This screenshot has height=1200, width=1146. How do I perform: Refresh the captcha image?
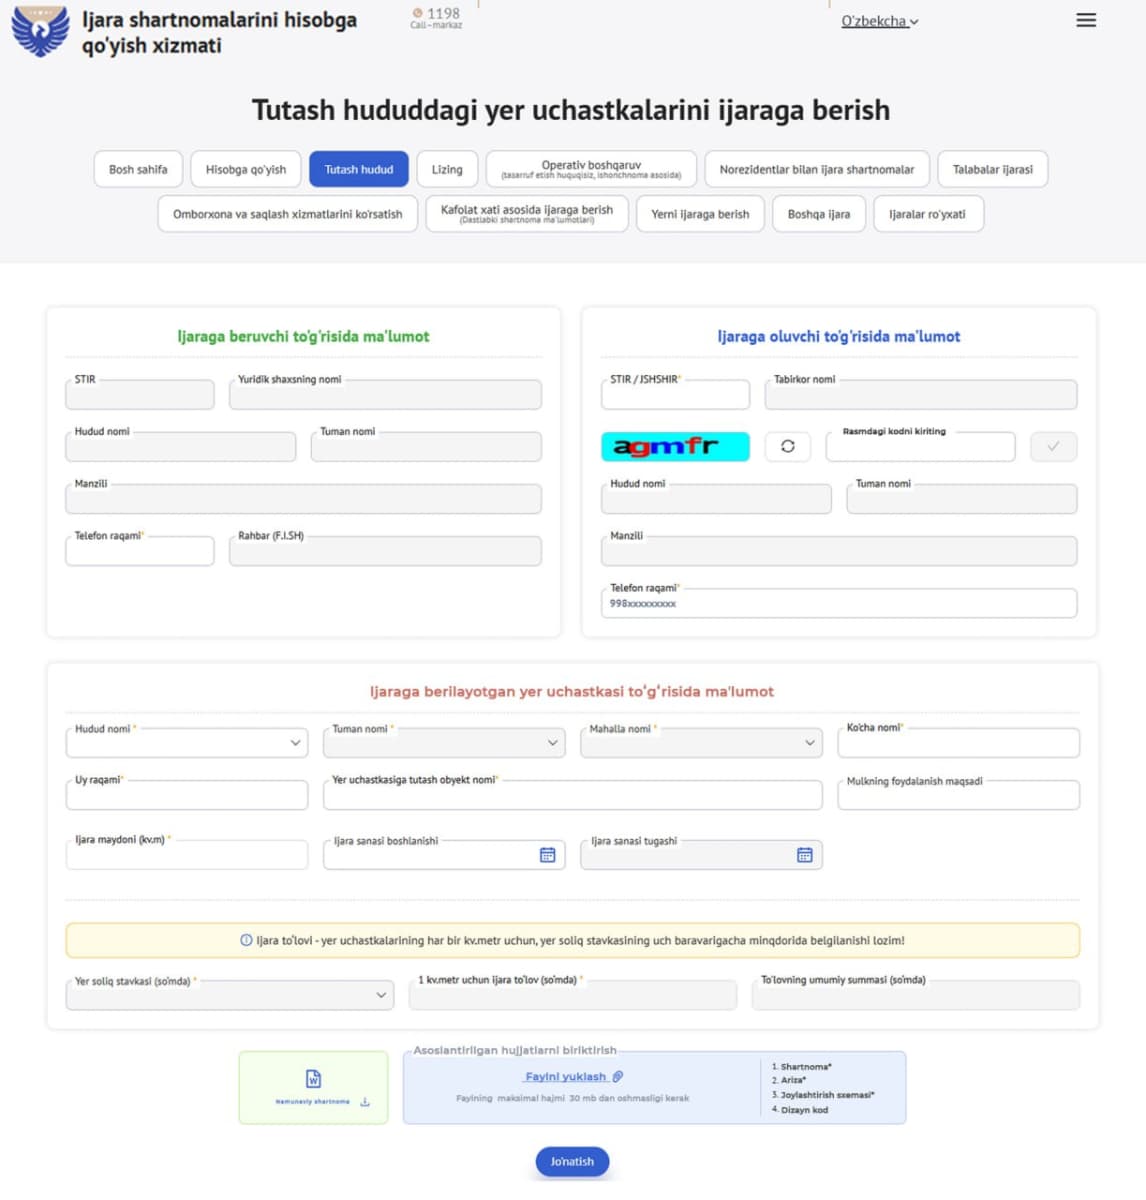[789, 446]
